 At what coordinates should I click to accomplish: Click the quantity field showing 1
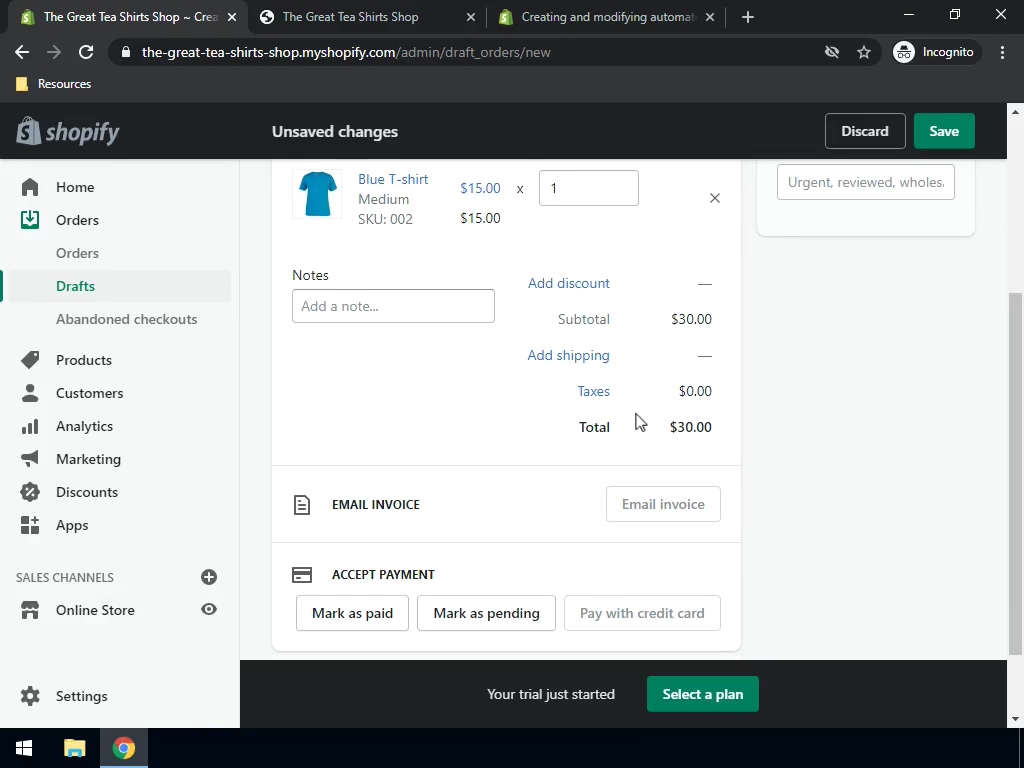(588, 188)
